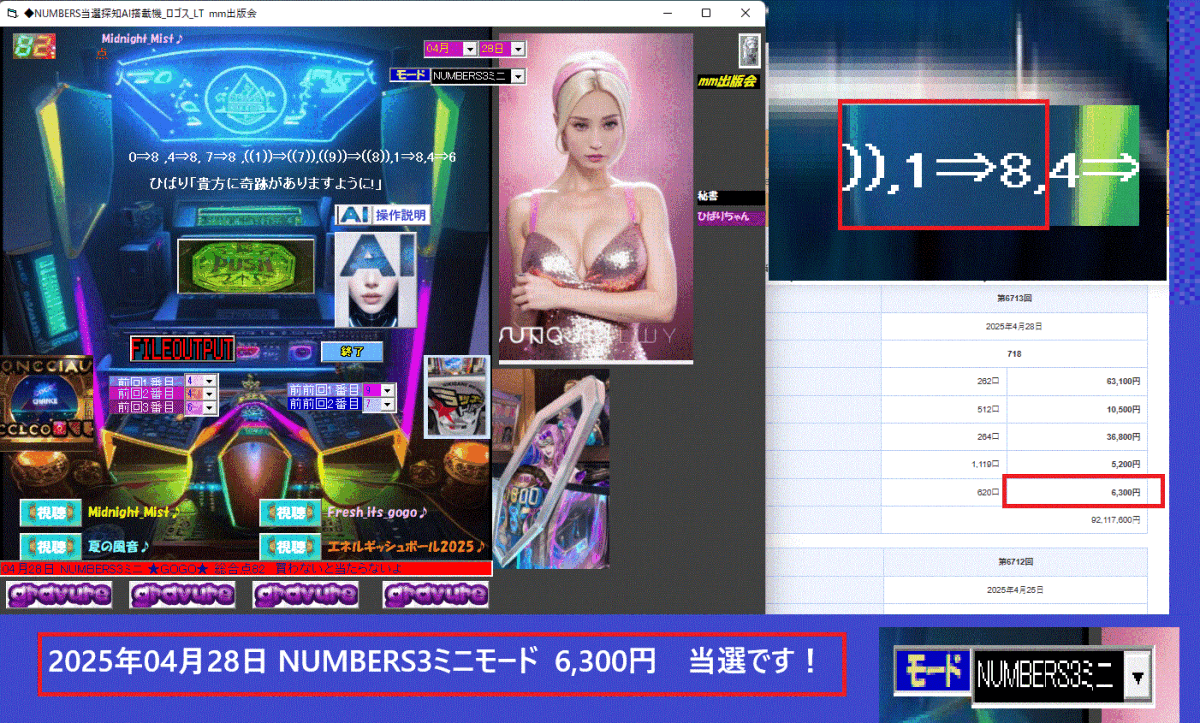This screenshot has height=723, width=1200.
Task: Open the 28日 day dropdown
Action: [x=518, y=48]
